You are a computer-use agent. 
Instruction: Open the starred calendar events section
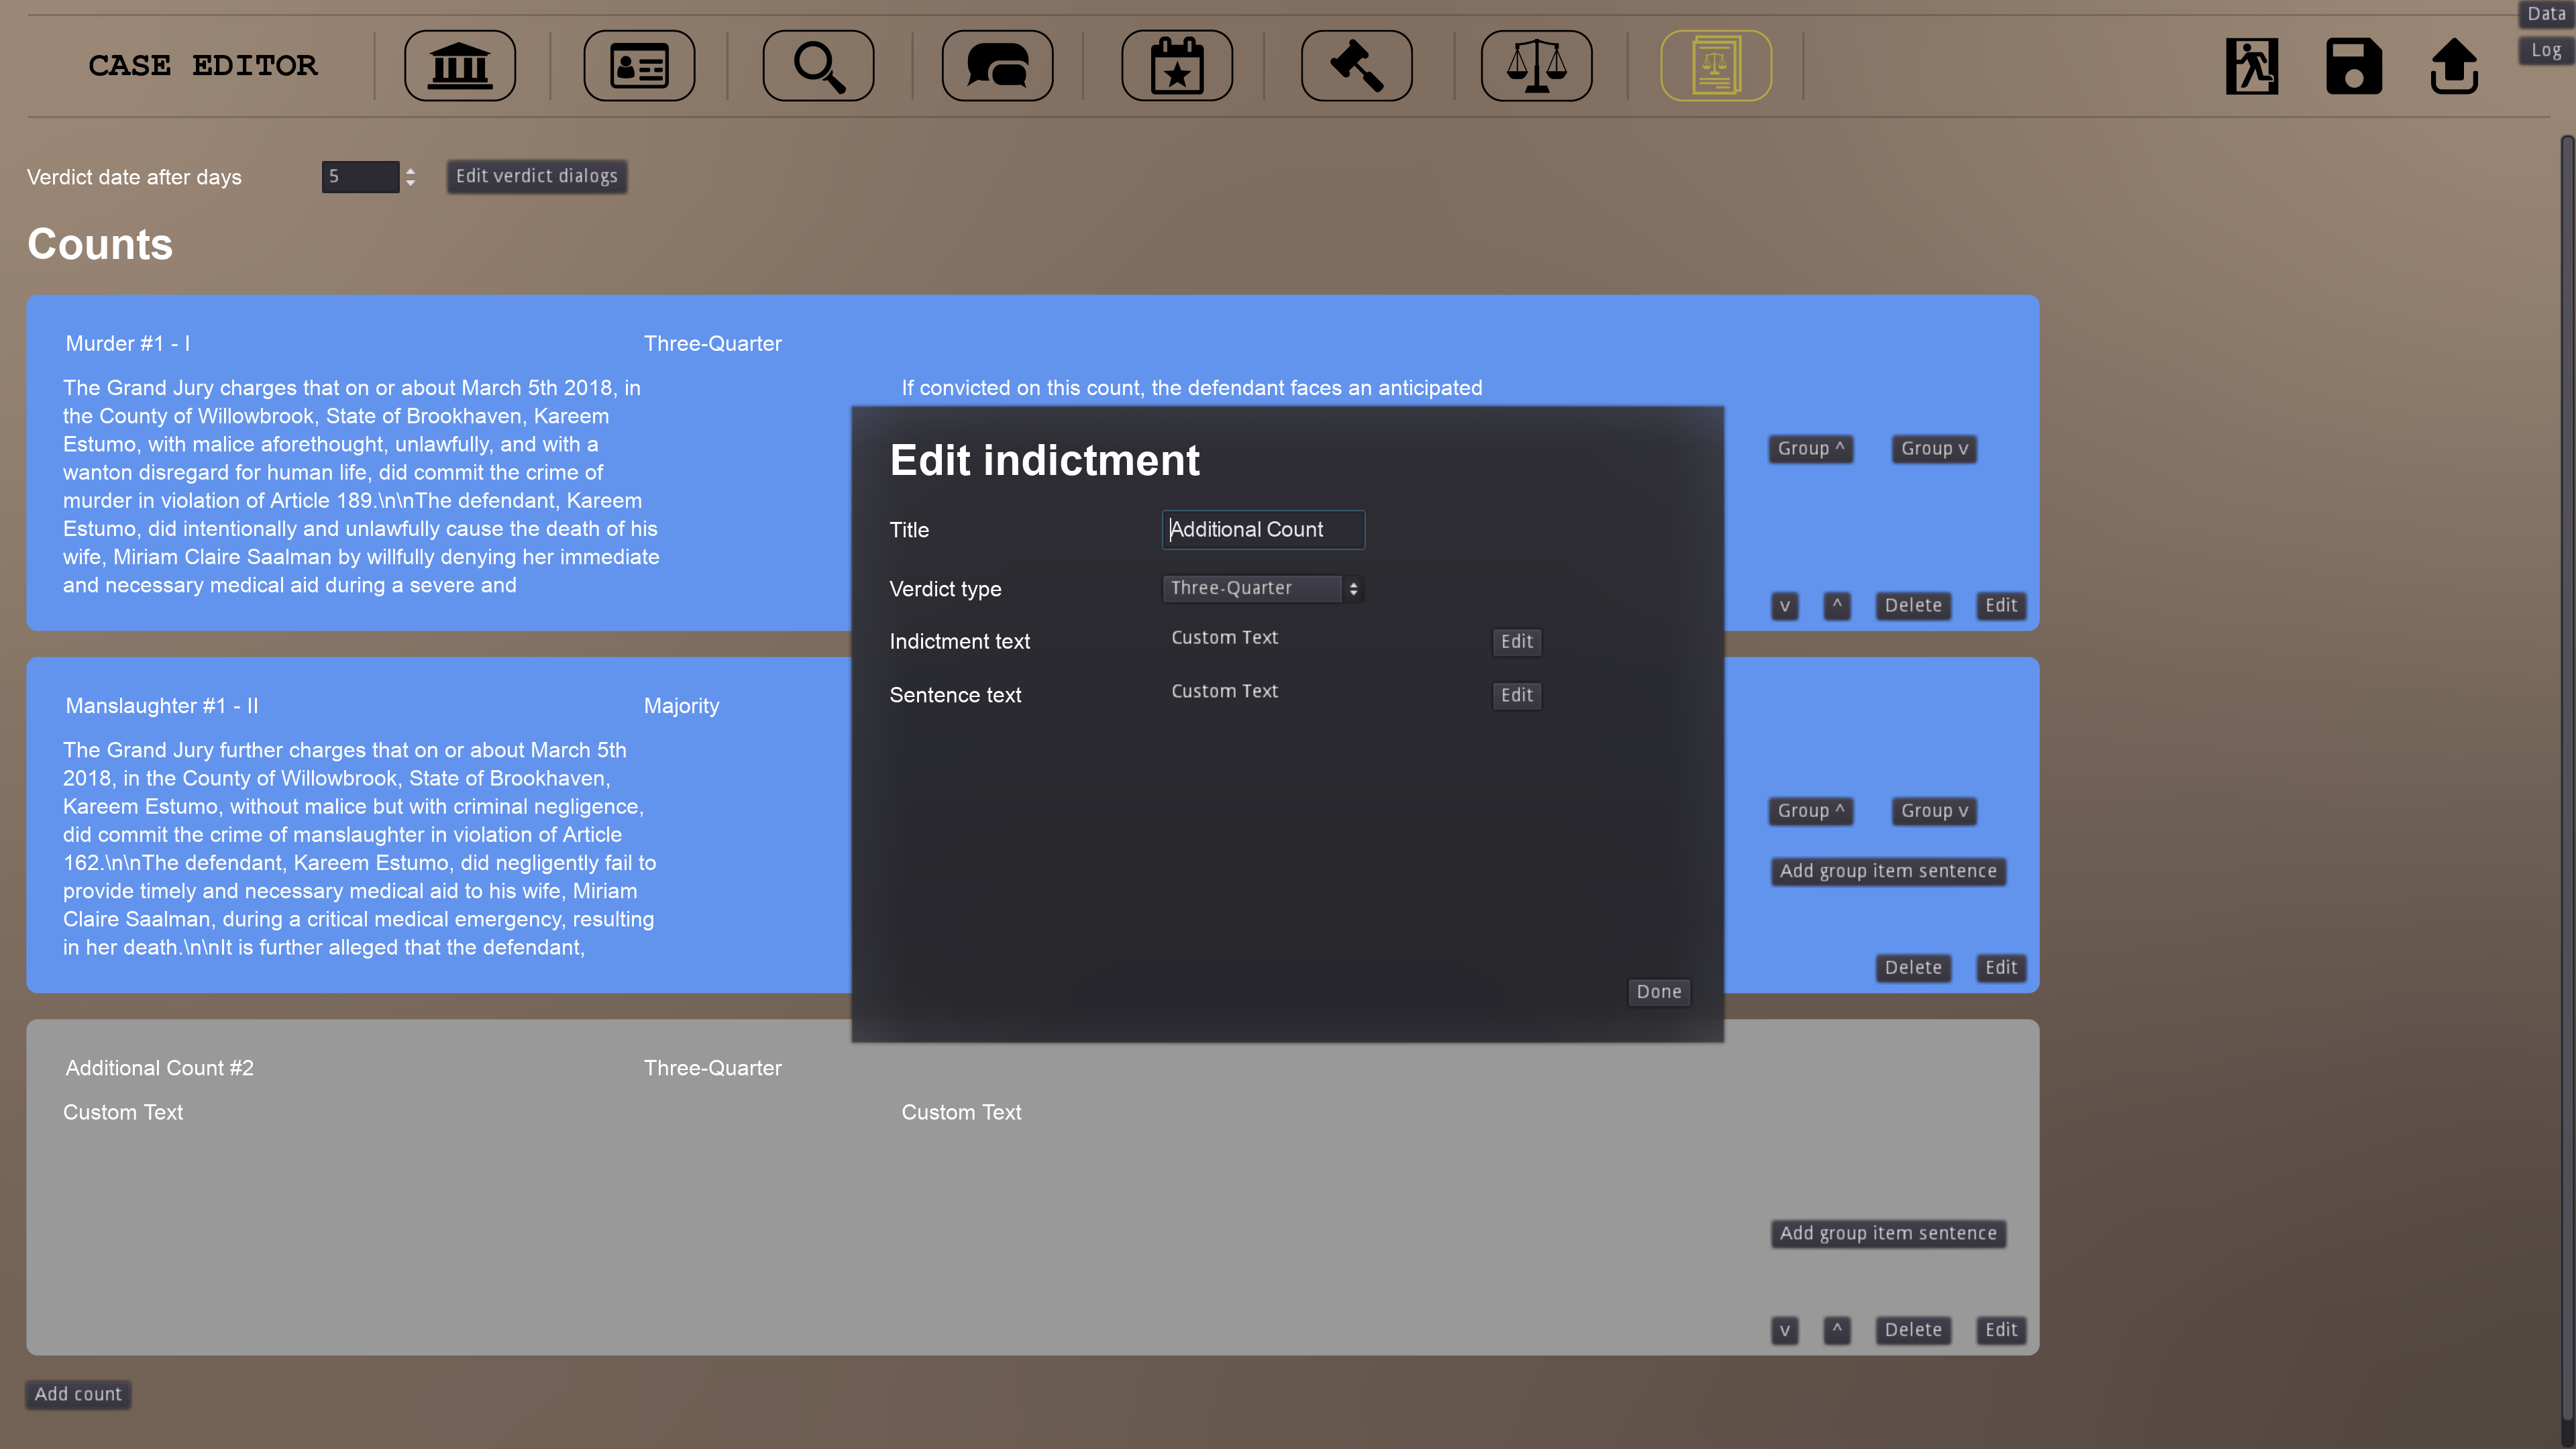1177,66
